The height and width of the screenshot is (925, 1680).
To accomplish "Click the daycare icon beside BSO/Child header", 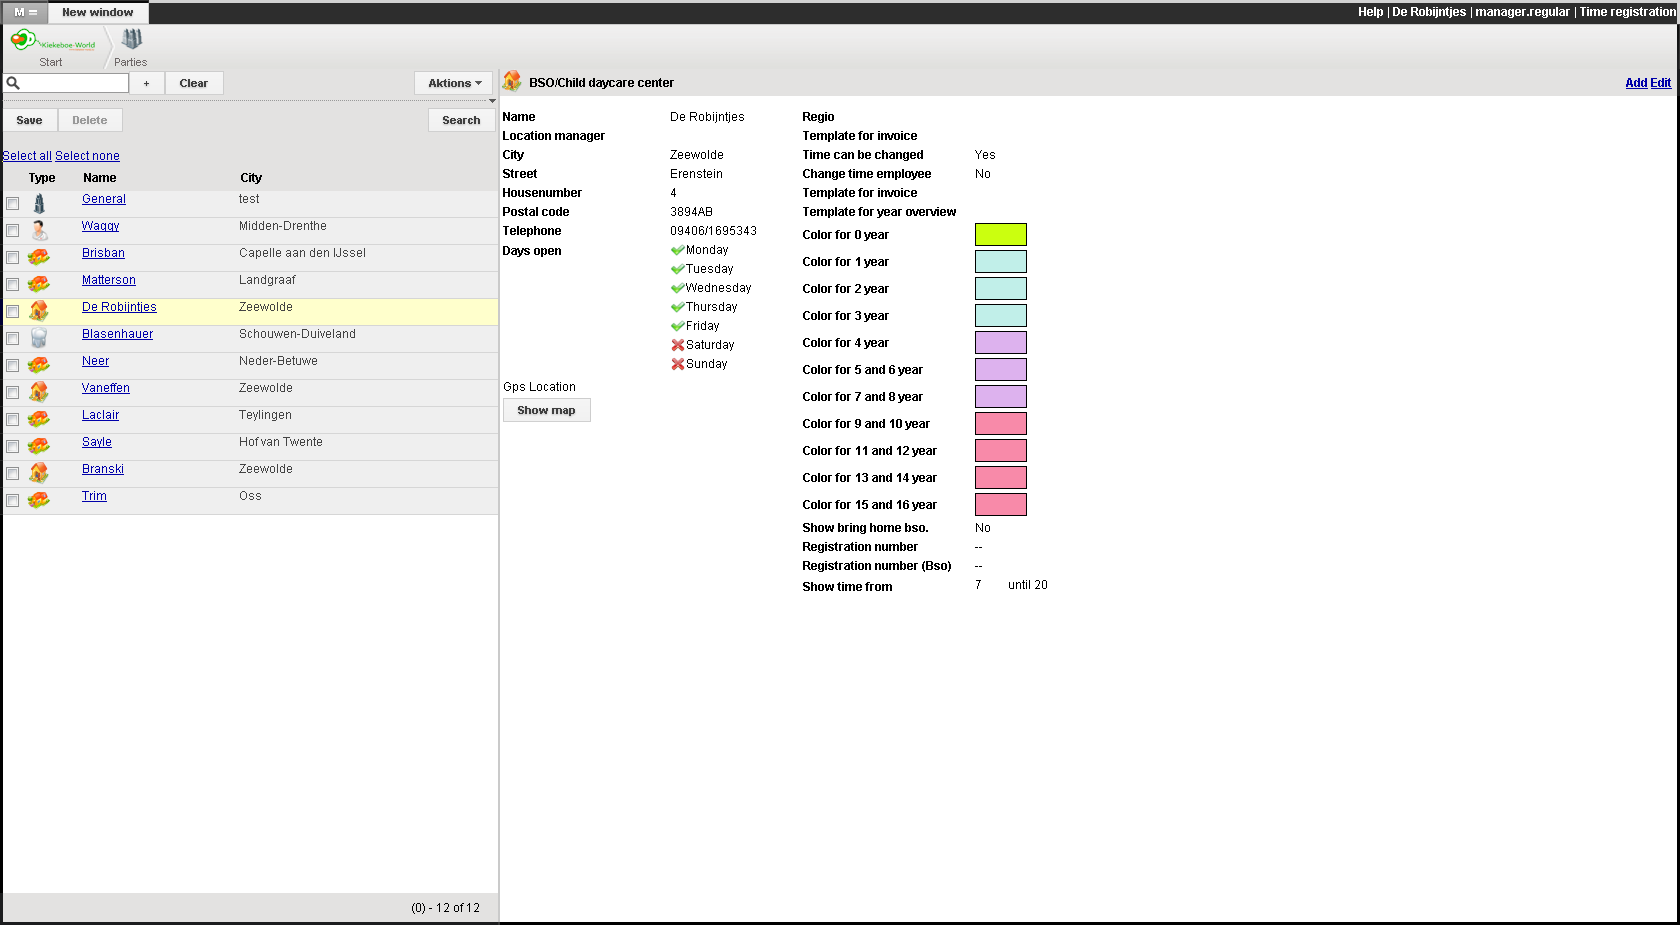I will [x=512, y=82].
